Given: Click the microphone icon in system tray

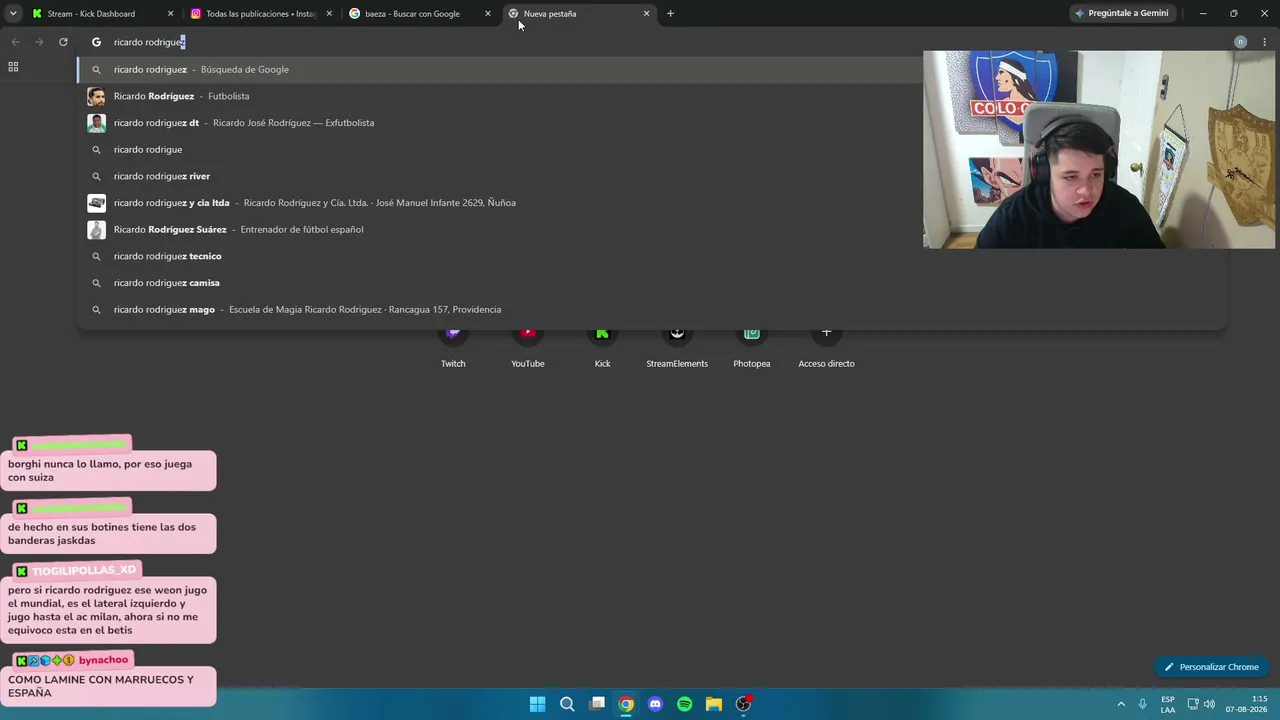Looking at the screenshot, I should point(1143,704).
